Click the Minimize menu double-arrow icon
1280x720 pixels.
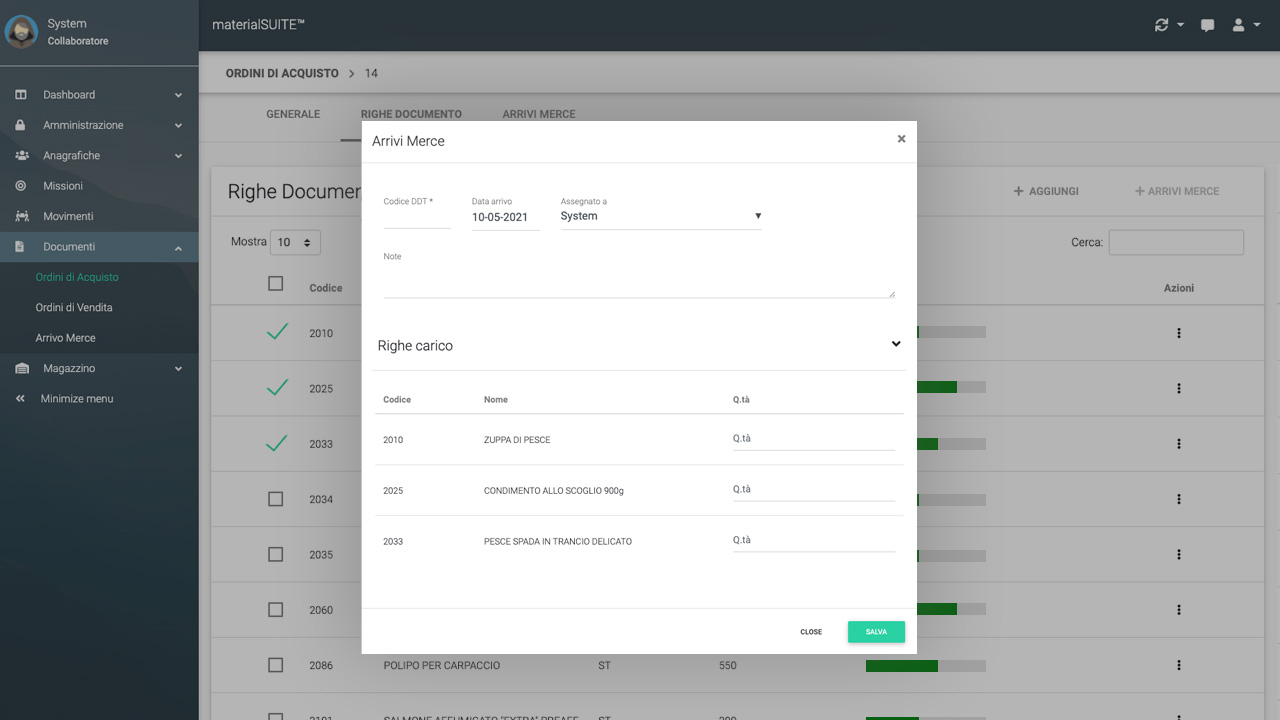[x=20, y=399]
